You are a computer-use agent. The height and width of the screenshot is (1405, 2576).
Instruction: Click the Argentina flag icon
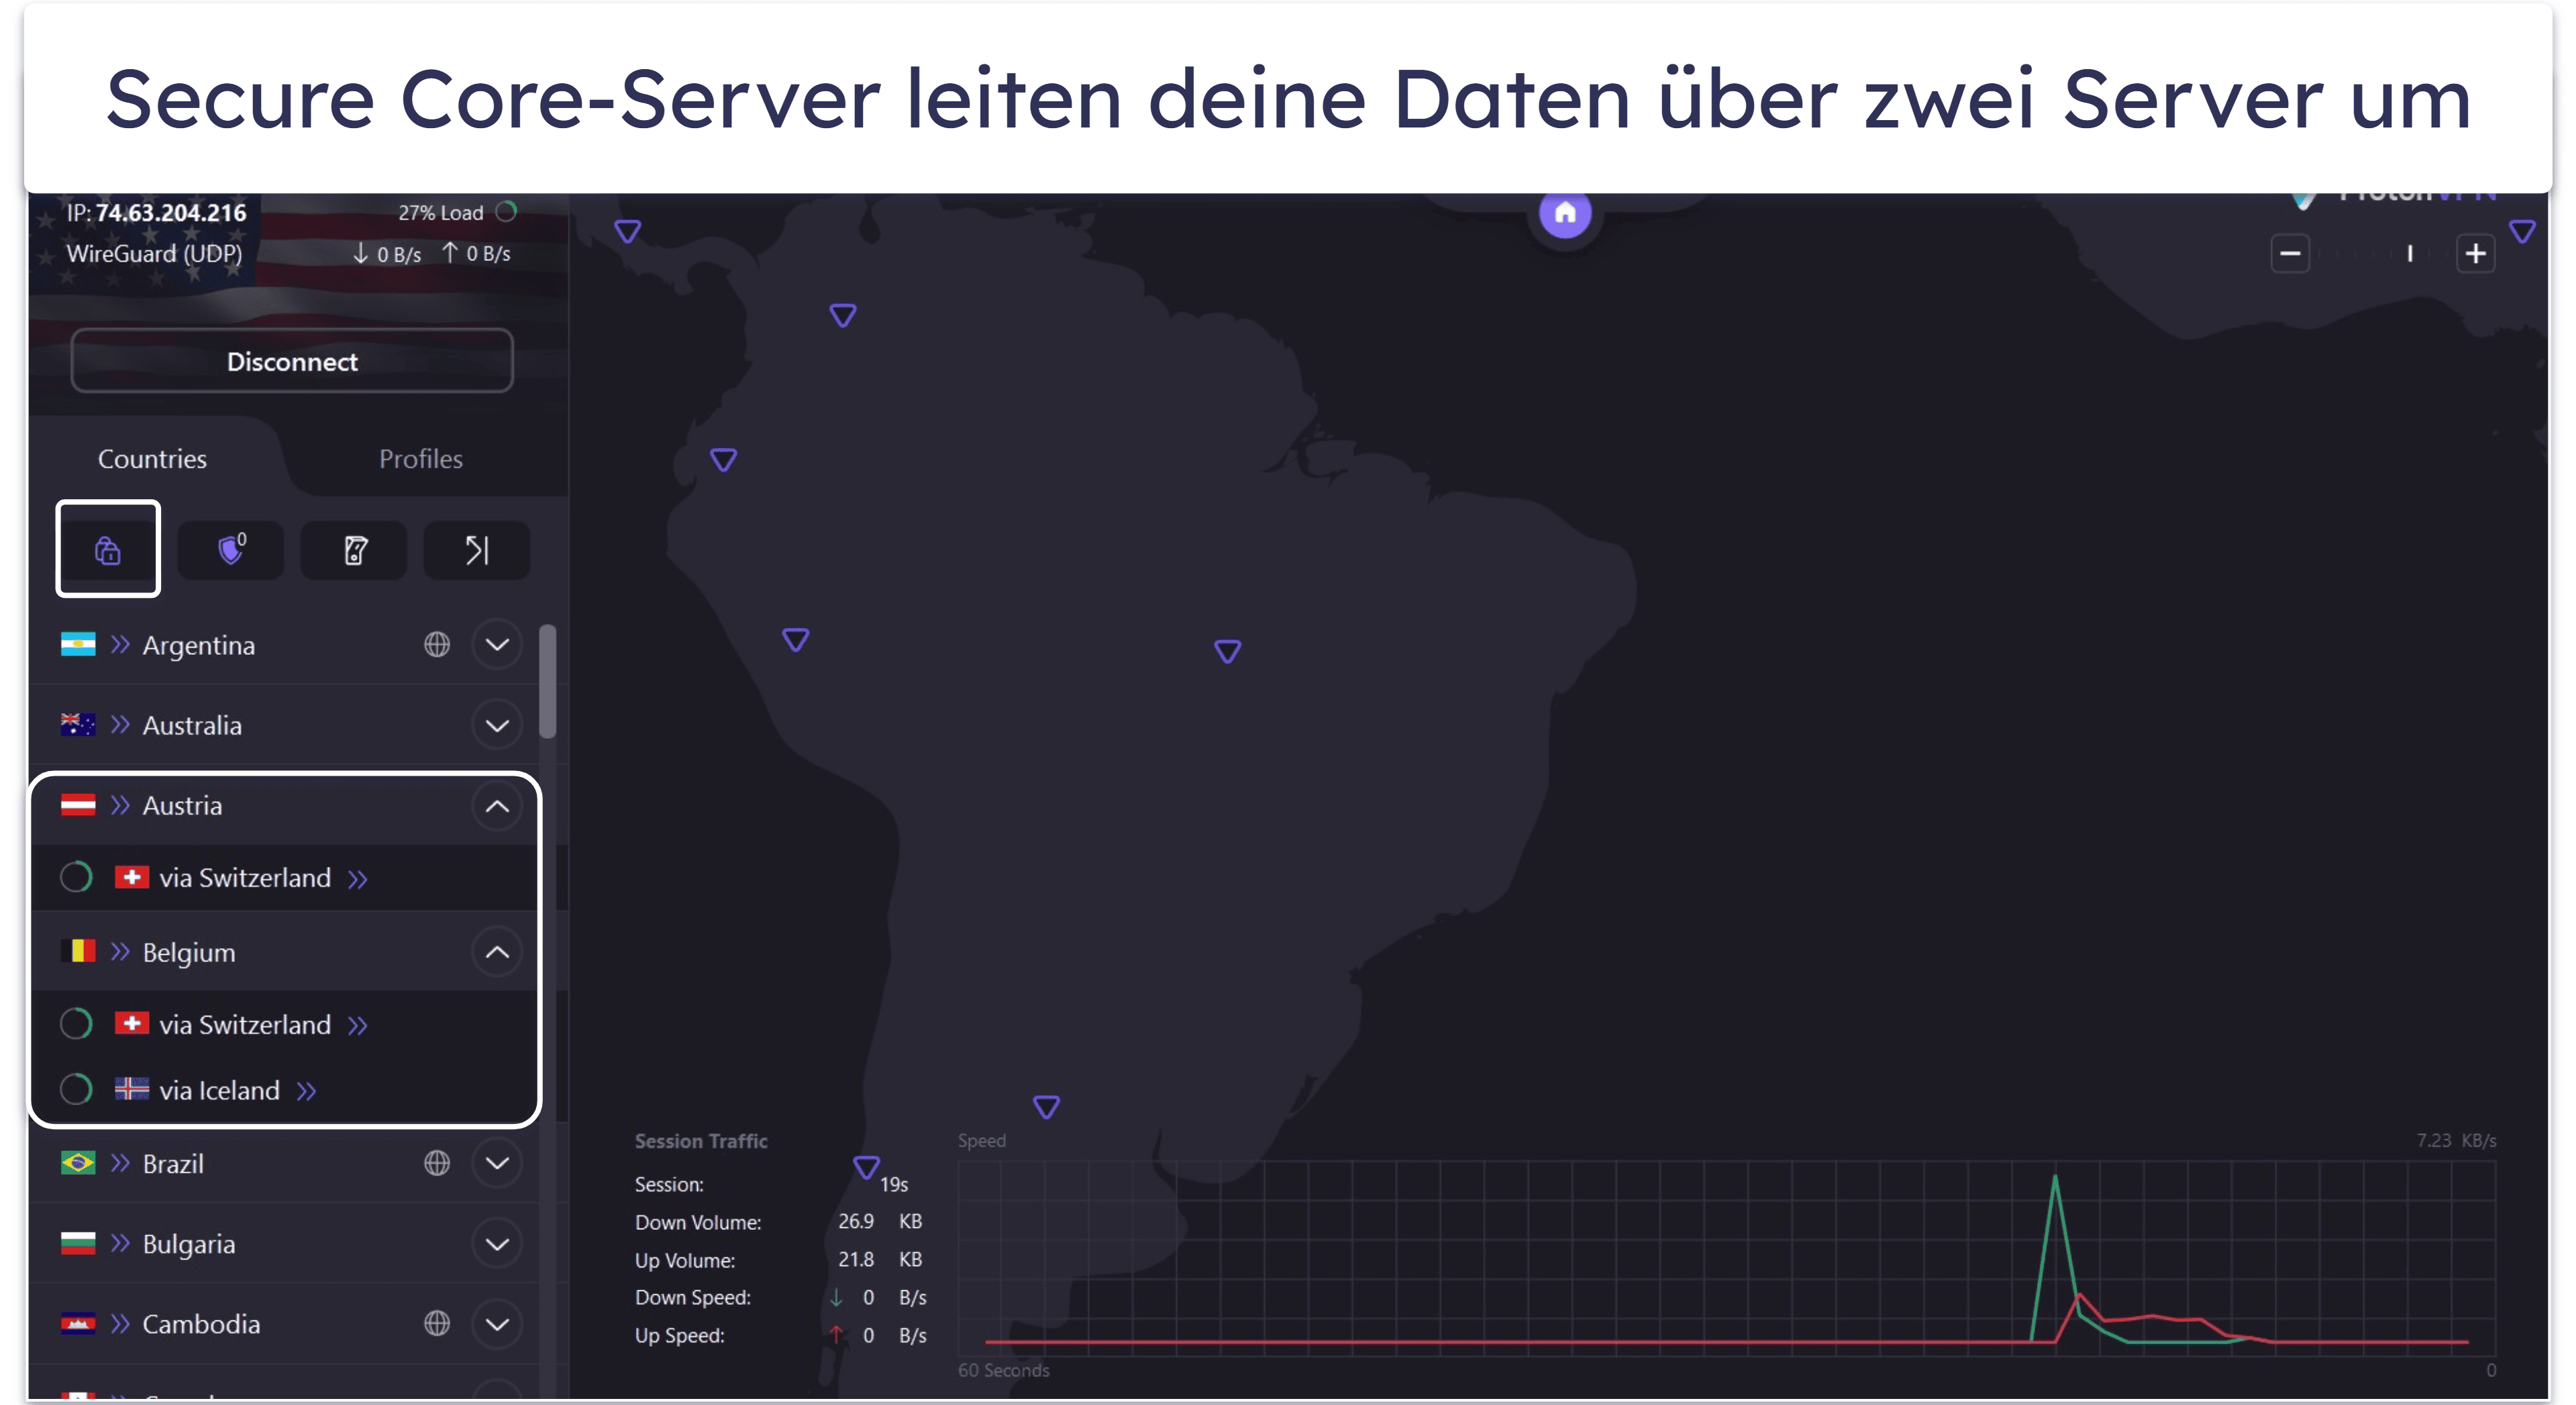click(x=78, y=644)
